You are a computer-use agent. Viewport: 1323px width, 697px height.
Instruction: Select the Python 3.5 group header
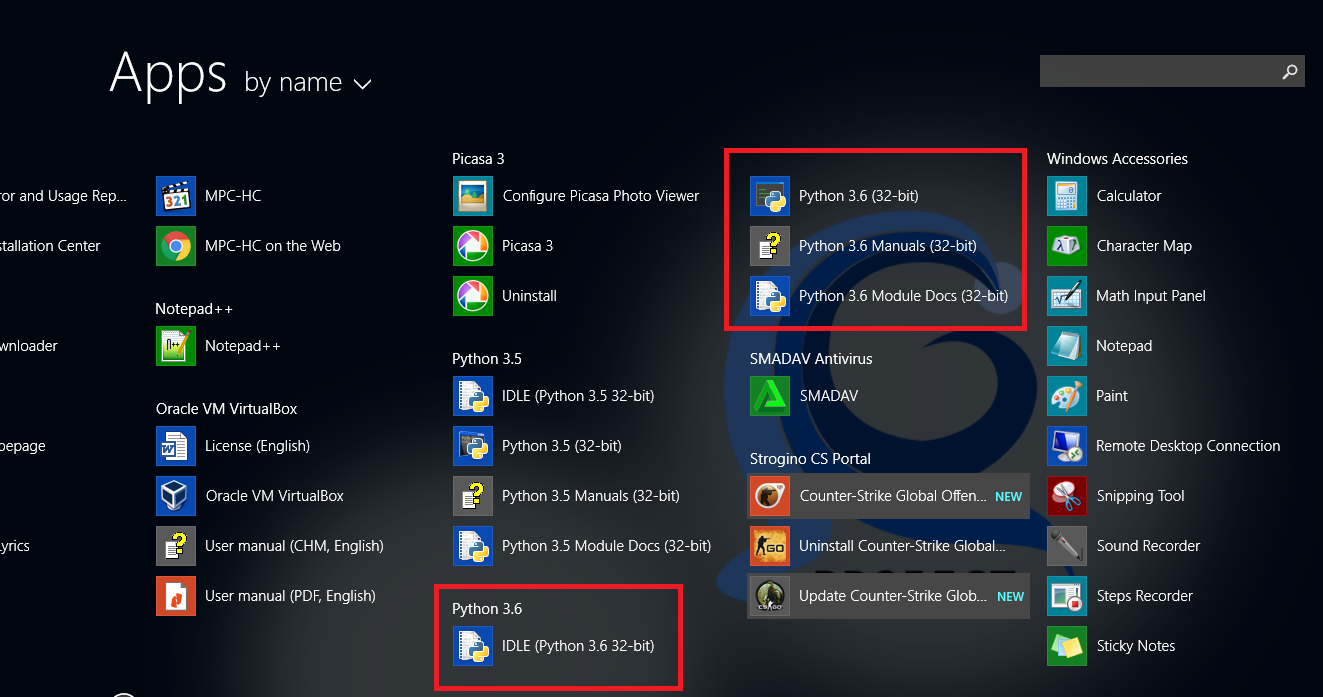pos(487,359)
